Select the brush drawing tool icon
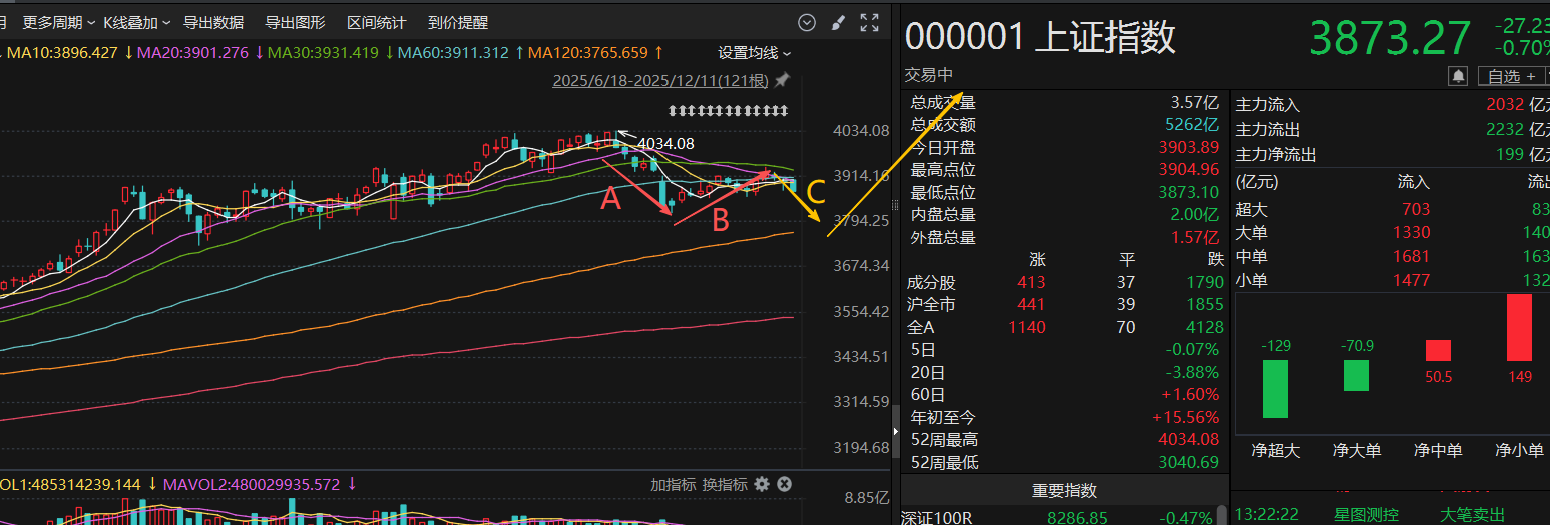Viewport: 1550px width, 525px height. [839, 22]
